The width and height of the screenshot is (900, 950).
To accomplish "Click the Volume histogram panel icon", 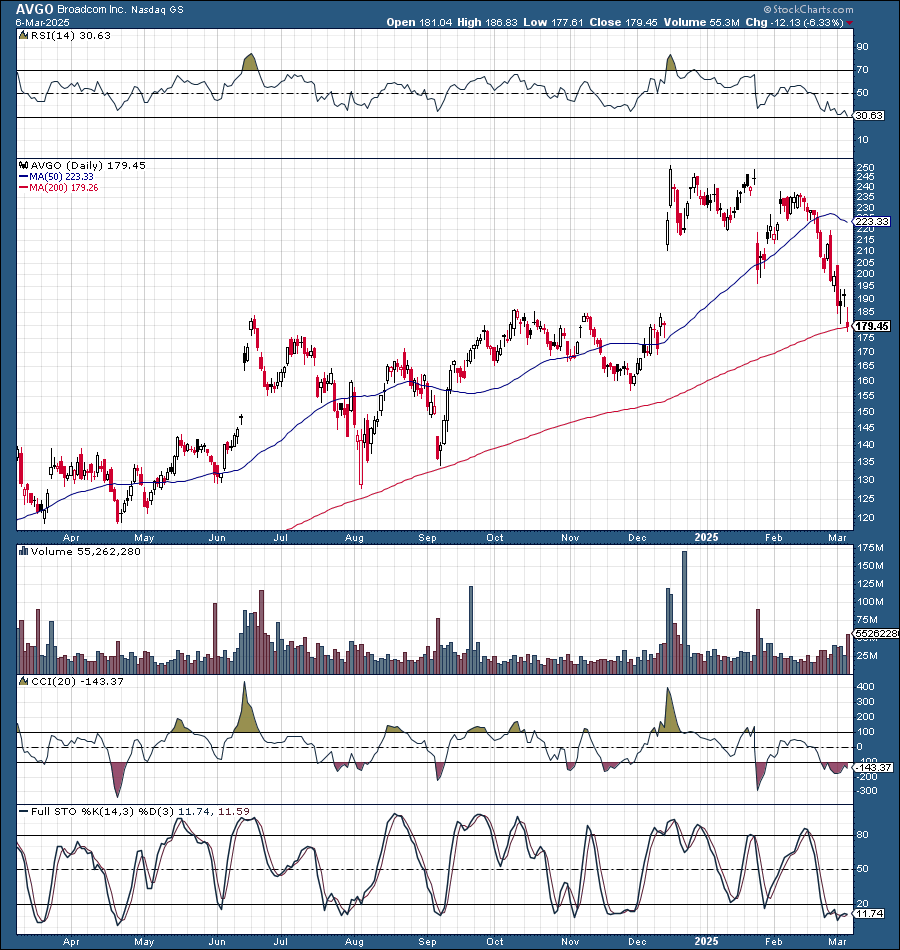I will tap(21, 551).
